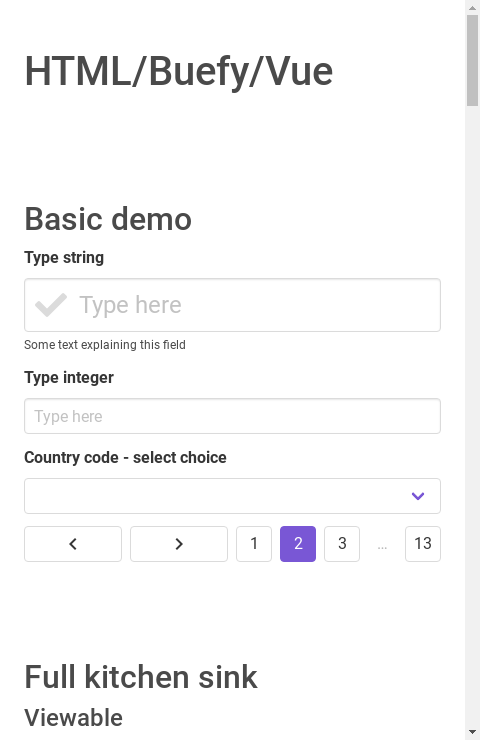Open the Country code select box

(x=232, y=496)
